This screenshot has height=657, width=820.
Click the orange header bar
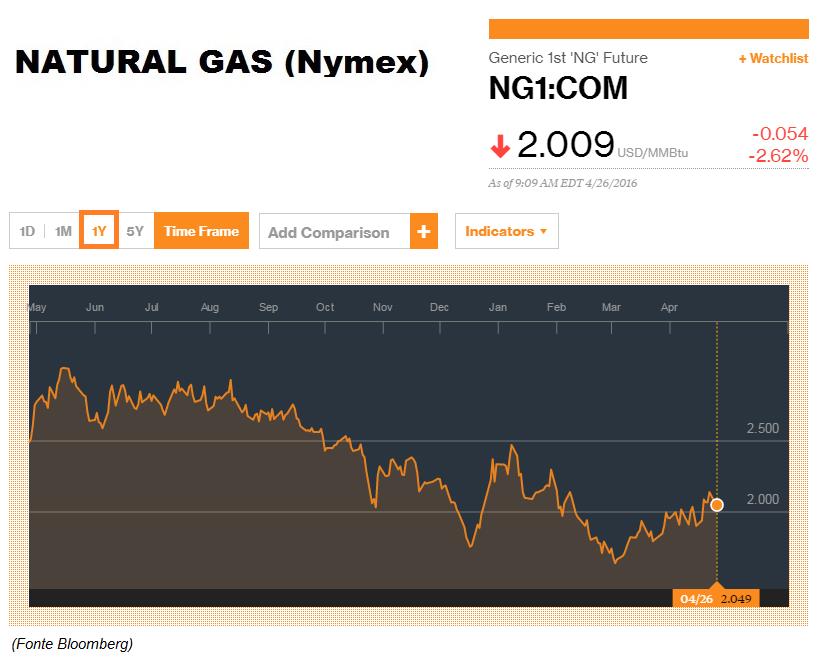coord(648,29)
